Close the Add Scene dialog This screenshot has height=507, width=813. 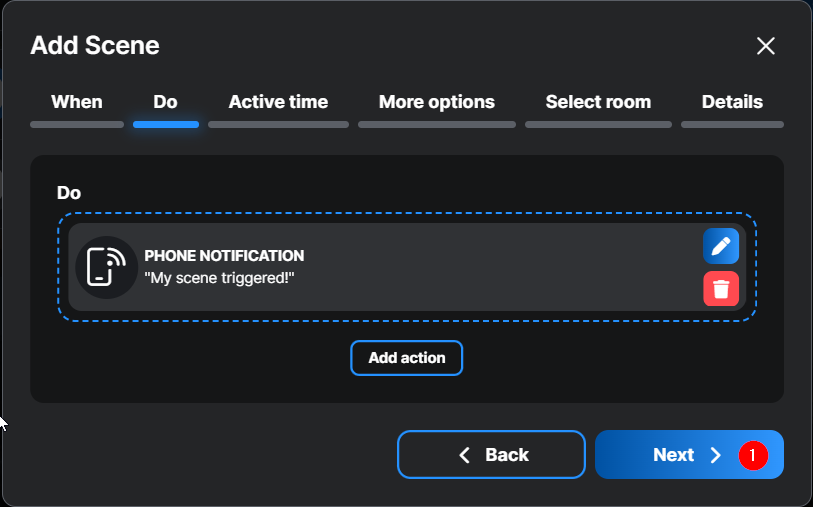765,45
